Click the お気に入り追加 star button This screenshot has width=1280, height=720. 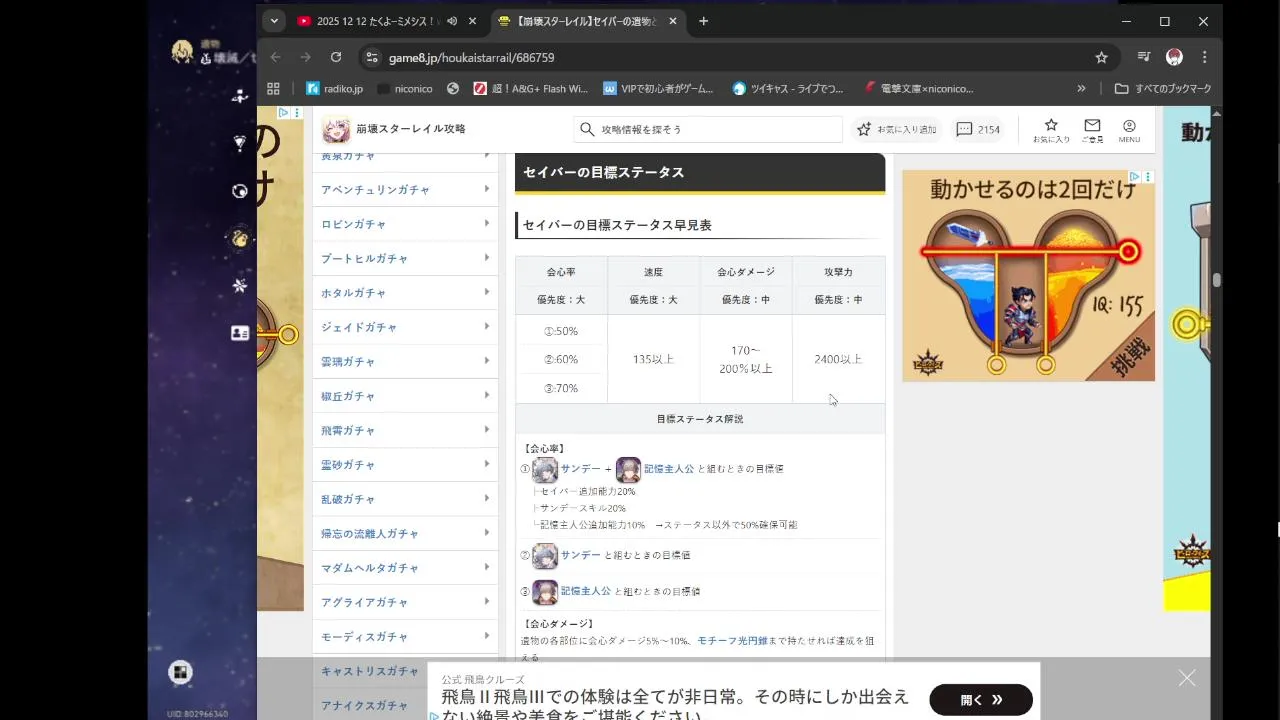coord(897,129)
